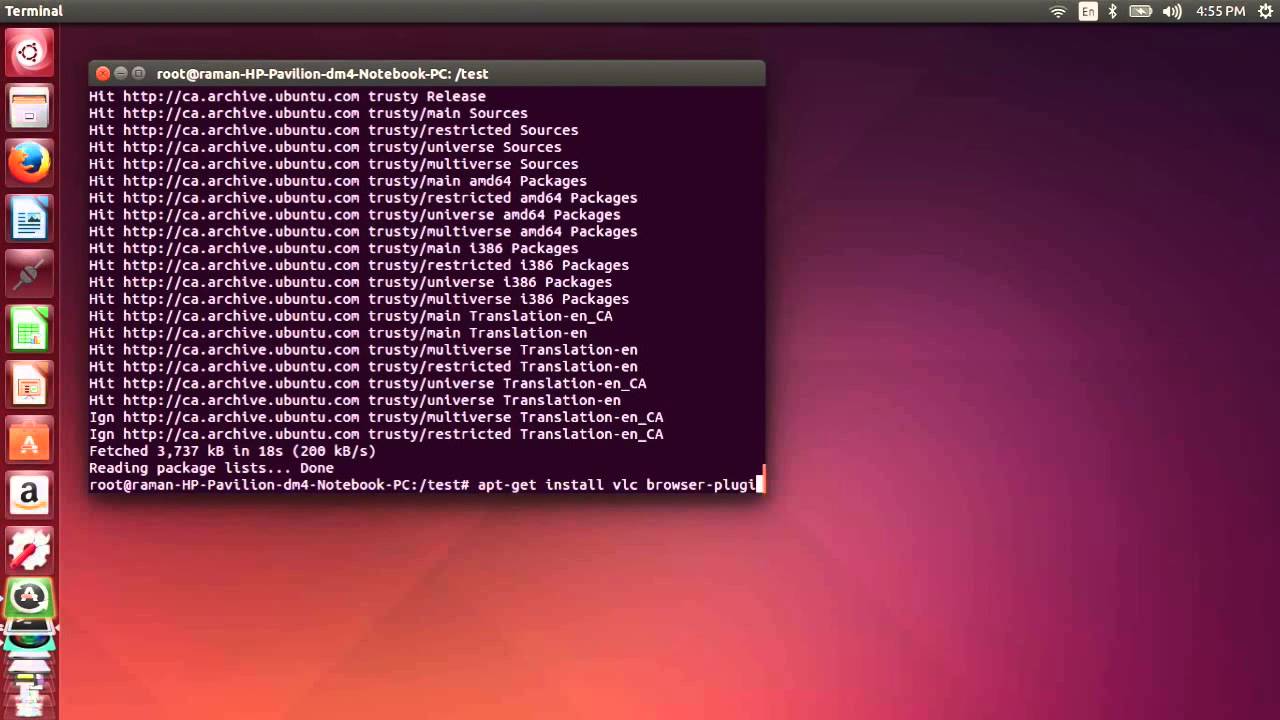The width and height of the screenshot is (1280, 720).
Task: Click the line 'trusty/main Translation-en'
Action: point(338,333)
